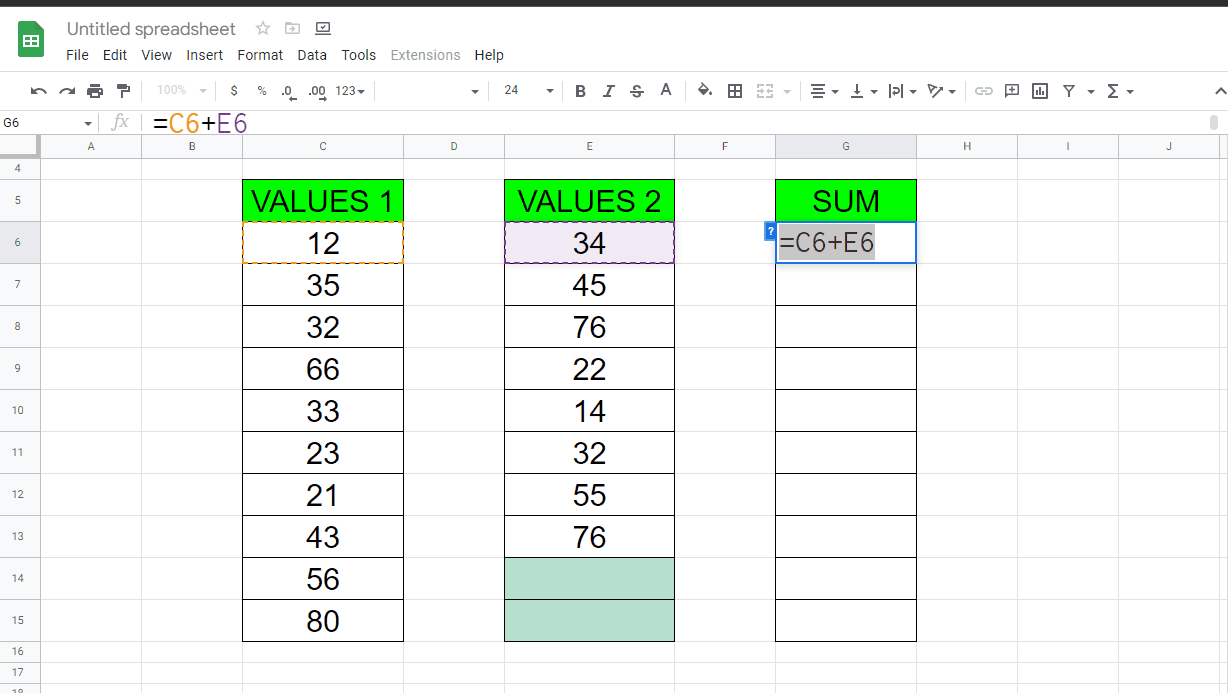Click the Help menu link
The image size is (1228, 693).
coord(489,55)
